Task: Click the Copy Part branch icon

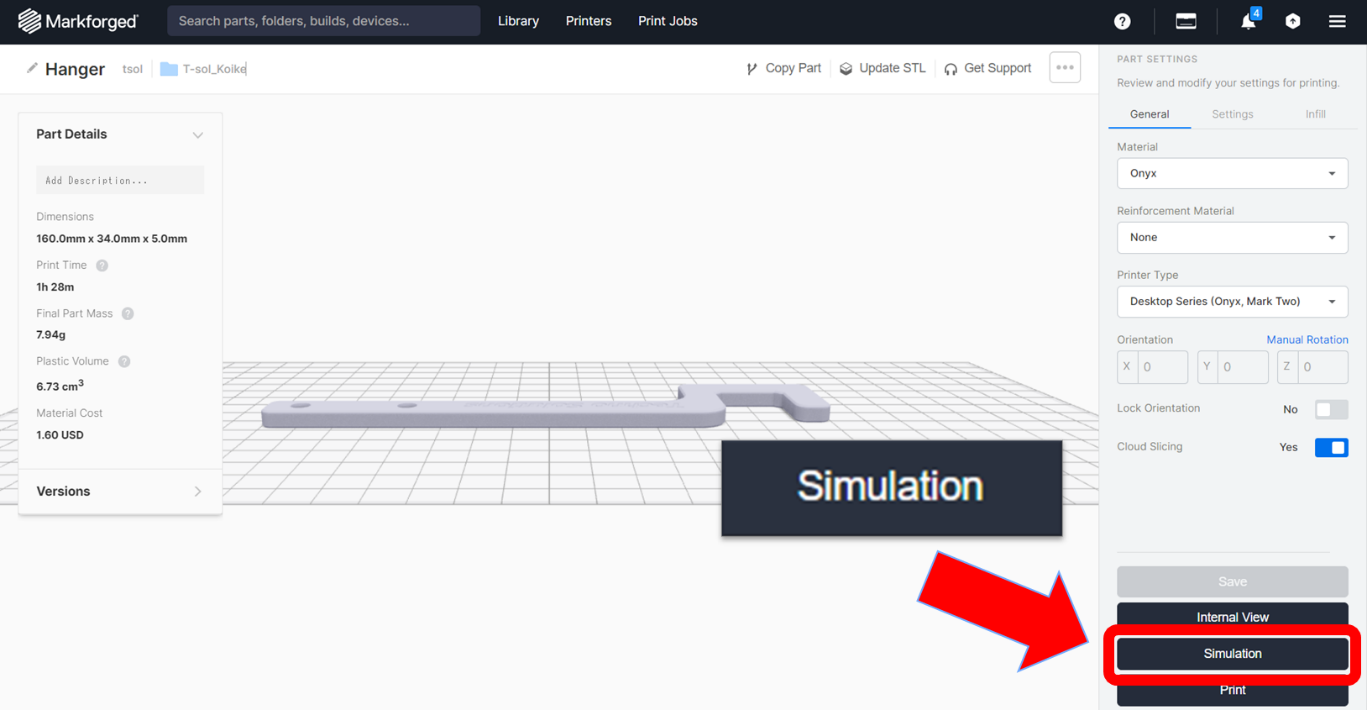Action: 751,68
